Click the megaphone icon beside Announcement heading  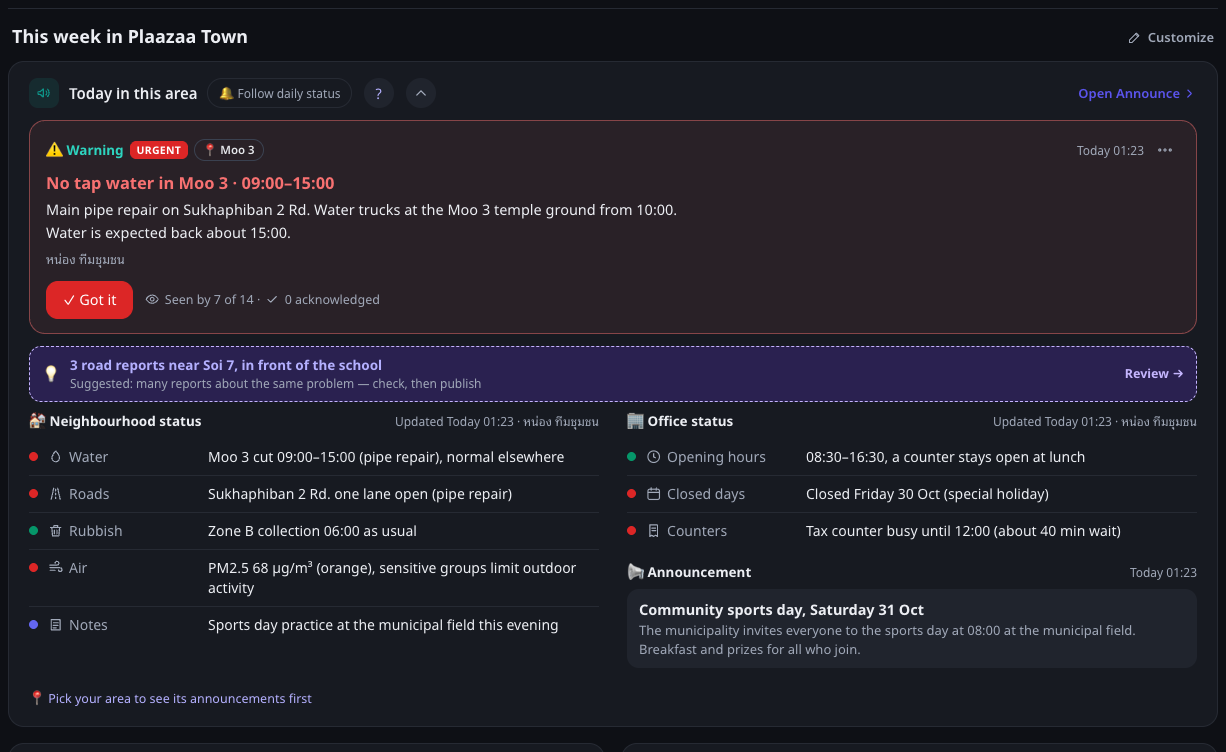(x=636, y=572)
